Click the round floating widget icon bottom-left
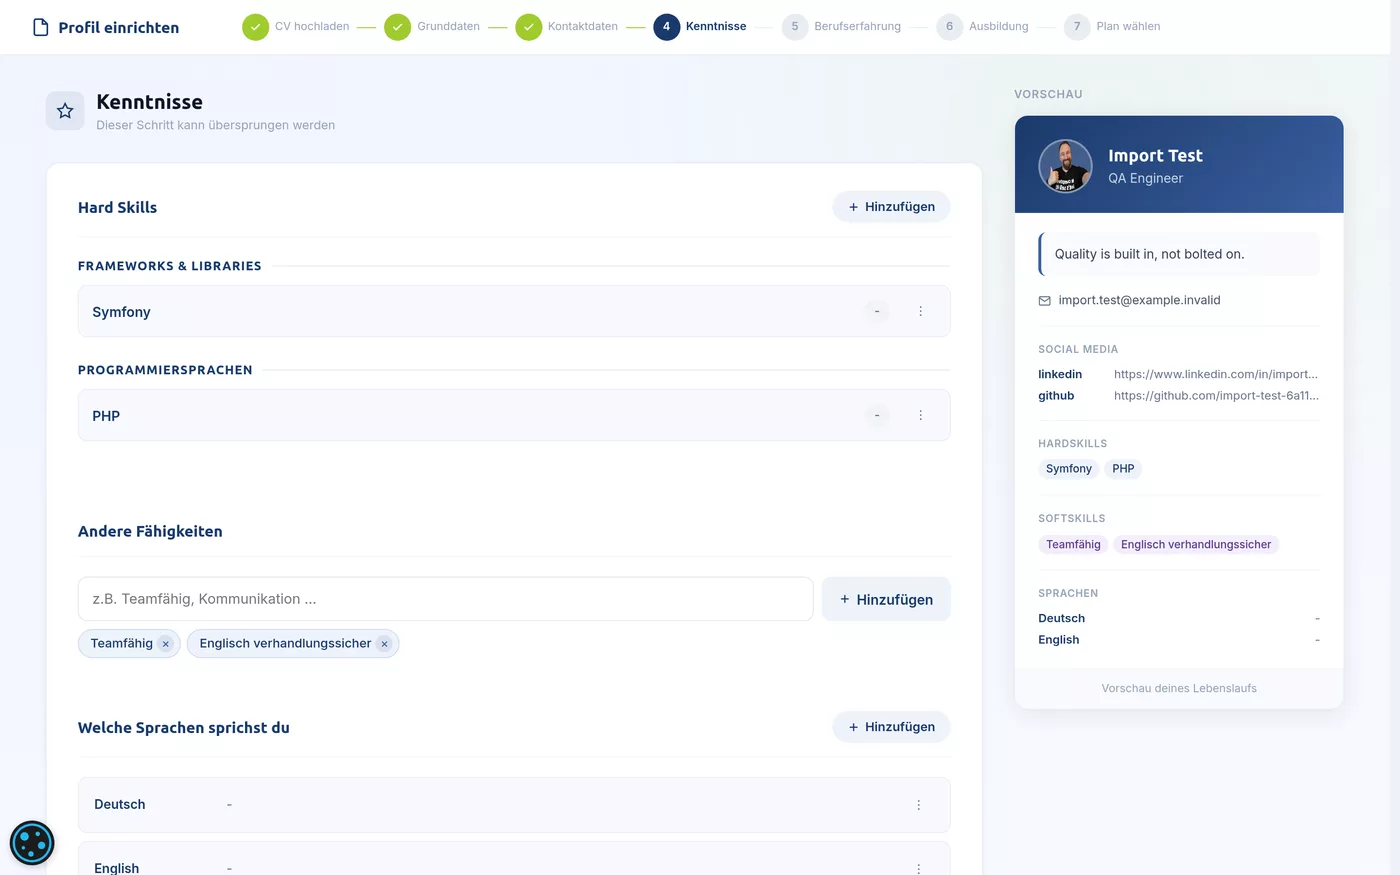This screenshot has width=1400, height=875. coord(32,843)
